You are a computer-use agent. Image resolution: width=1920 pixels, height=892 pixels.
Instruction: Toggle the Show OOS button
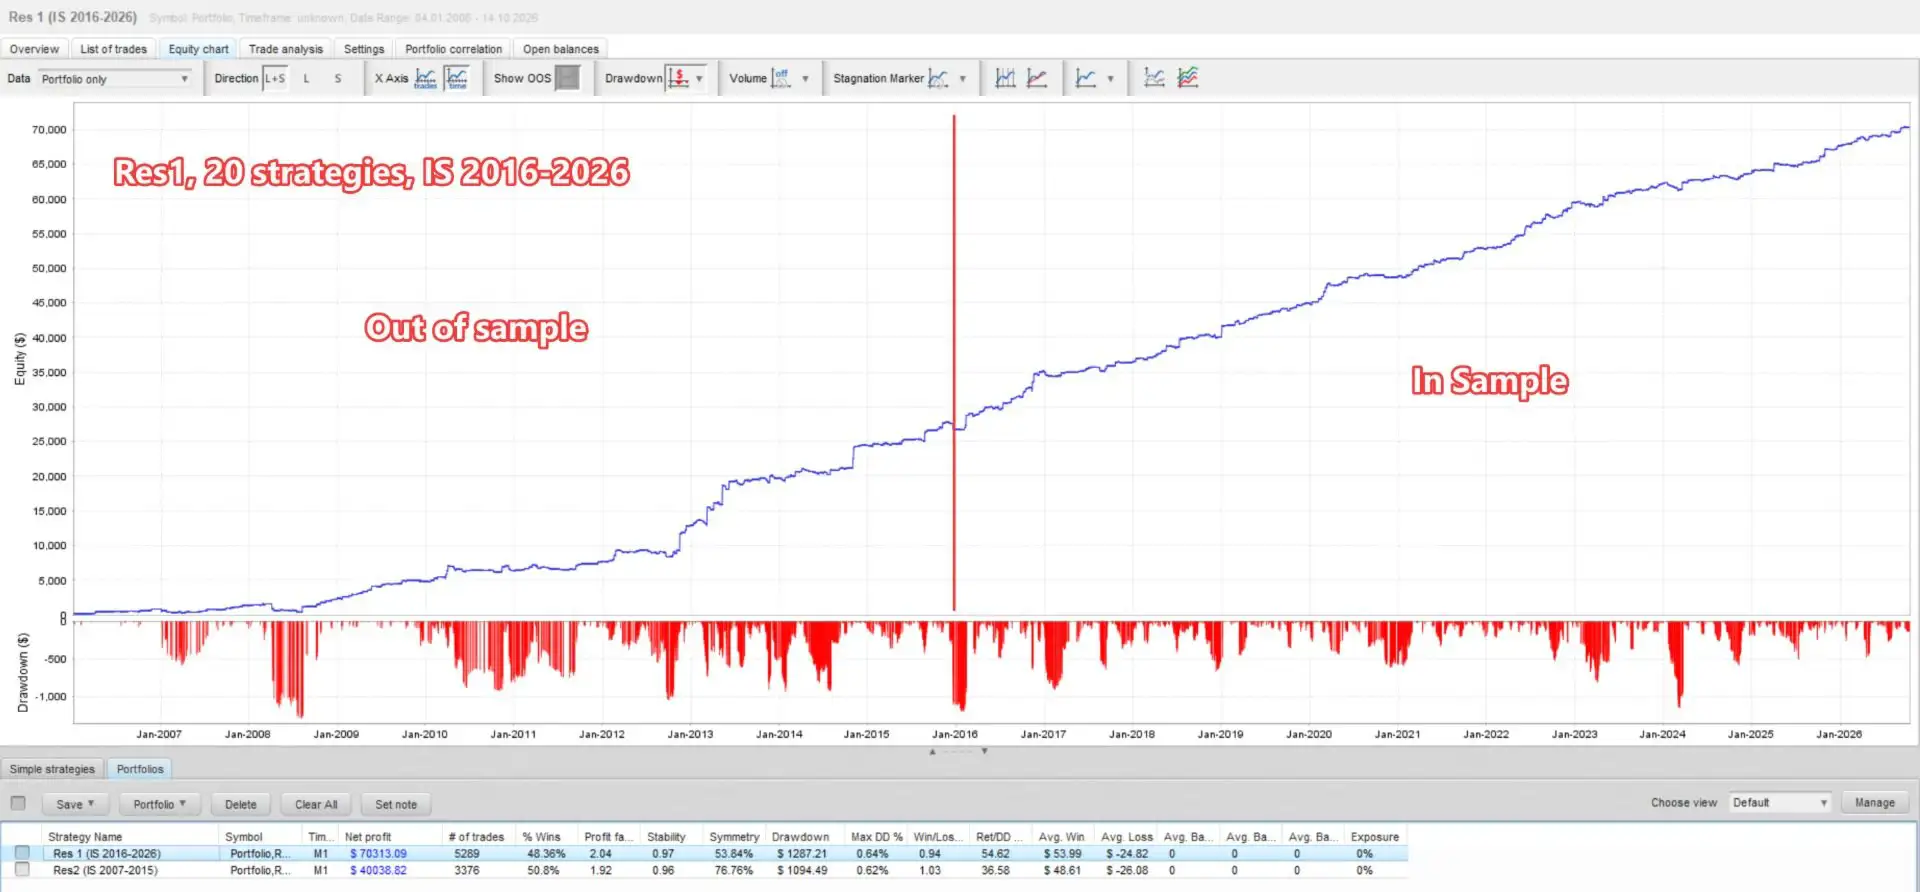567,78
